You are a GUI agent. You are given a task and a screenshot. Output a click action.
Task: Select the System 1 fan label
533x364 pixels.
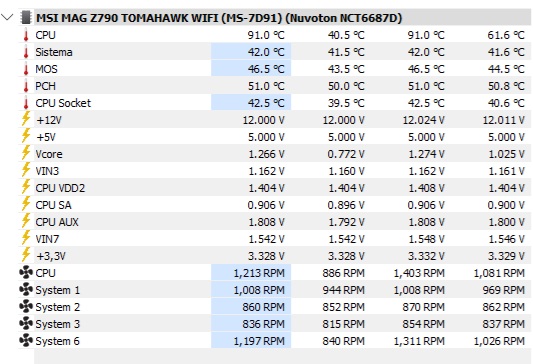[57, 290]
